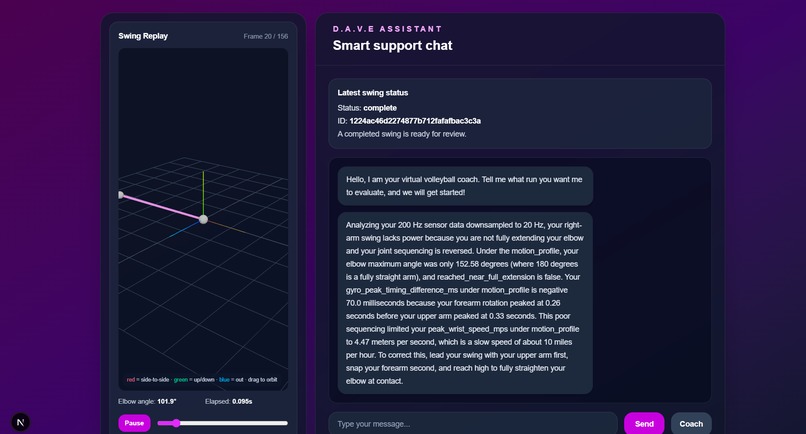Click the axis color legend in the viewport
Image resolution: width=806 pixels, height=434 pixels.
click(202, 379)
